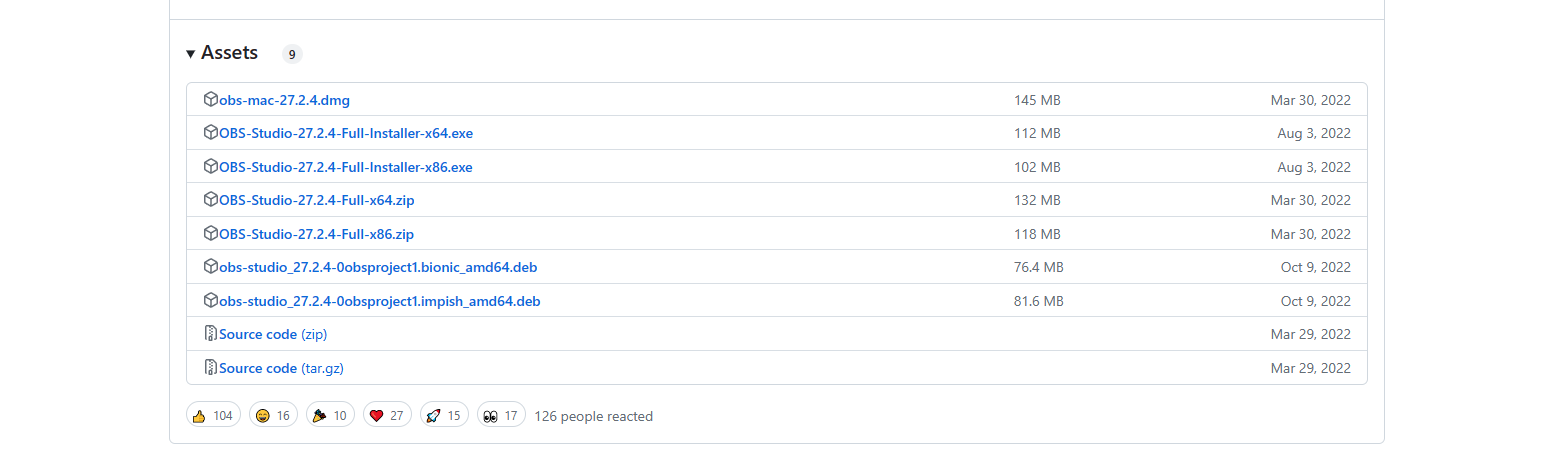Collapse the Assets section triangle
1557x467 pixels.
click(x=190, y=54)
